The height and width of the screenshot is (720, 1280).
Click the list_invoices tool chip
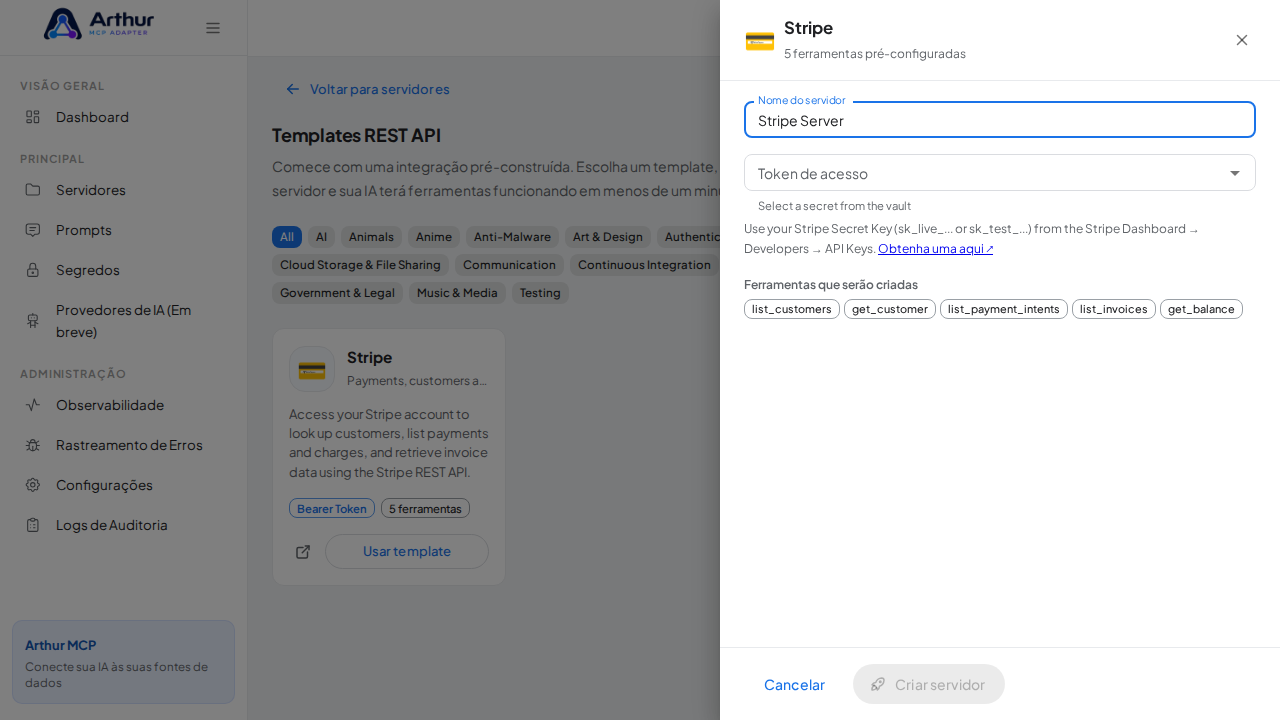pos(1114,309)
